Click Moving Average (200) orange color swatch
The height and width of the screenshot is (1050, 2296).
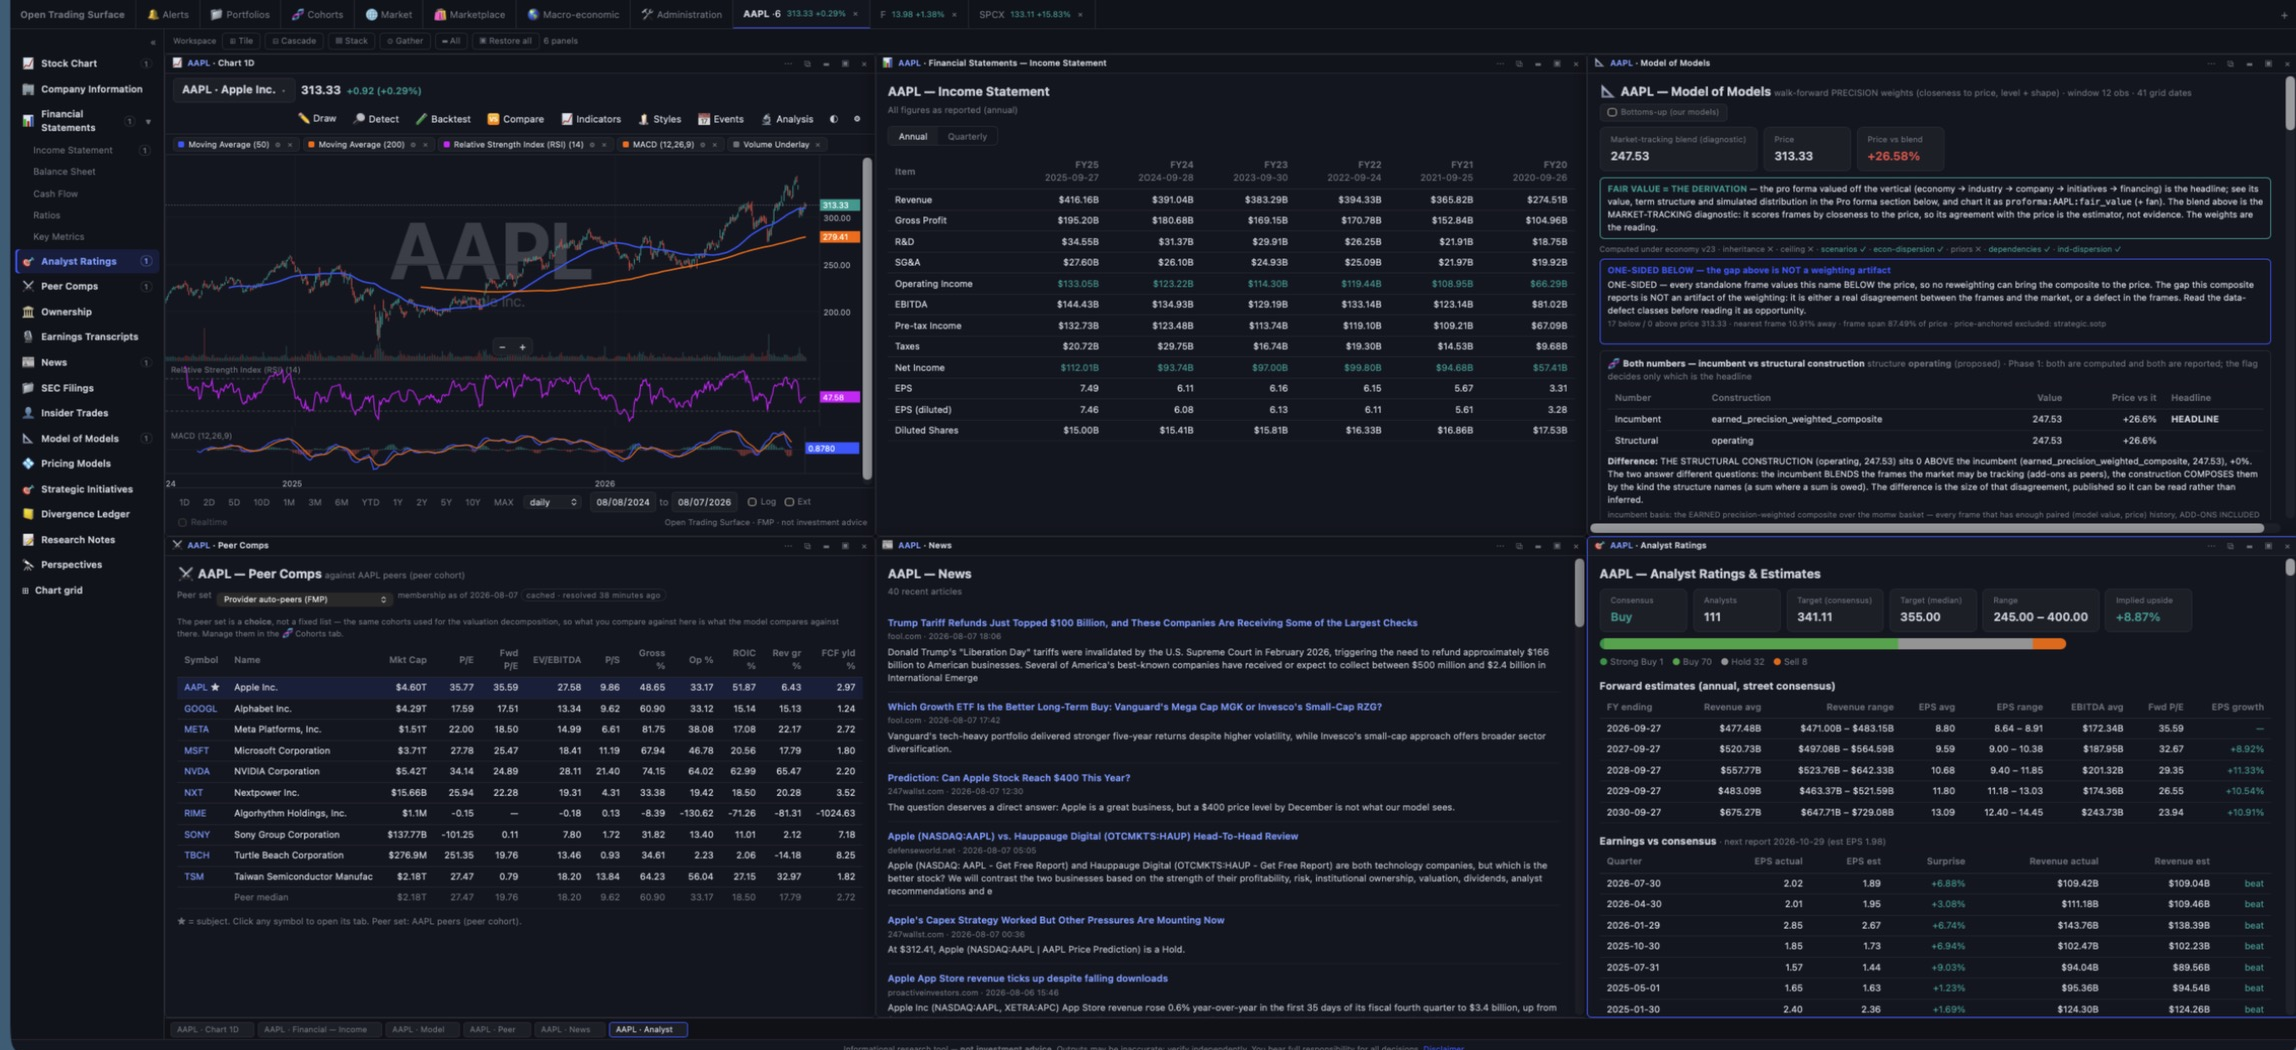311,145
